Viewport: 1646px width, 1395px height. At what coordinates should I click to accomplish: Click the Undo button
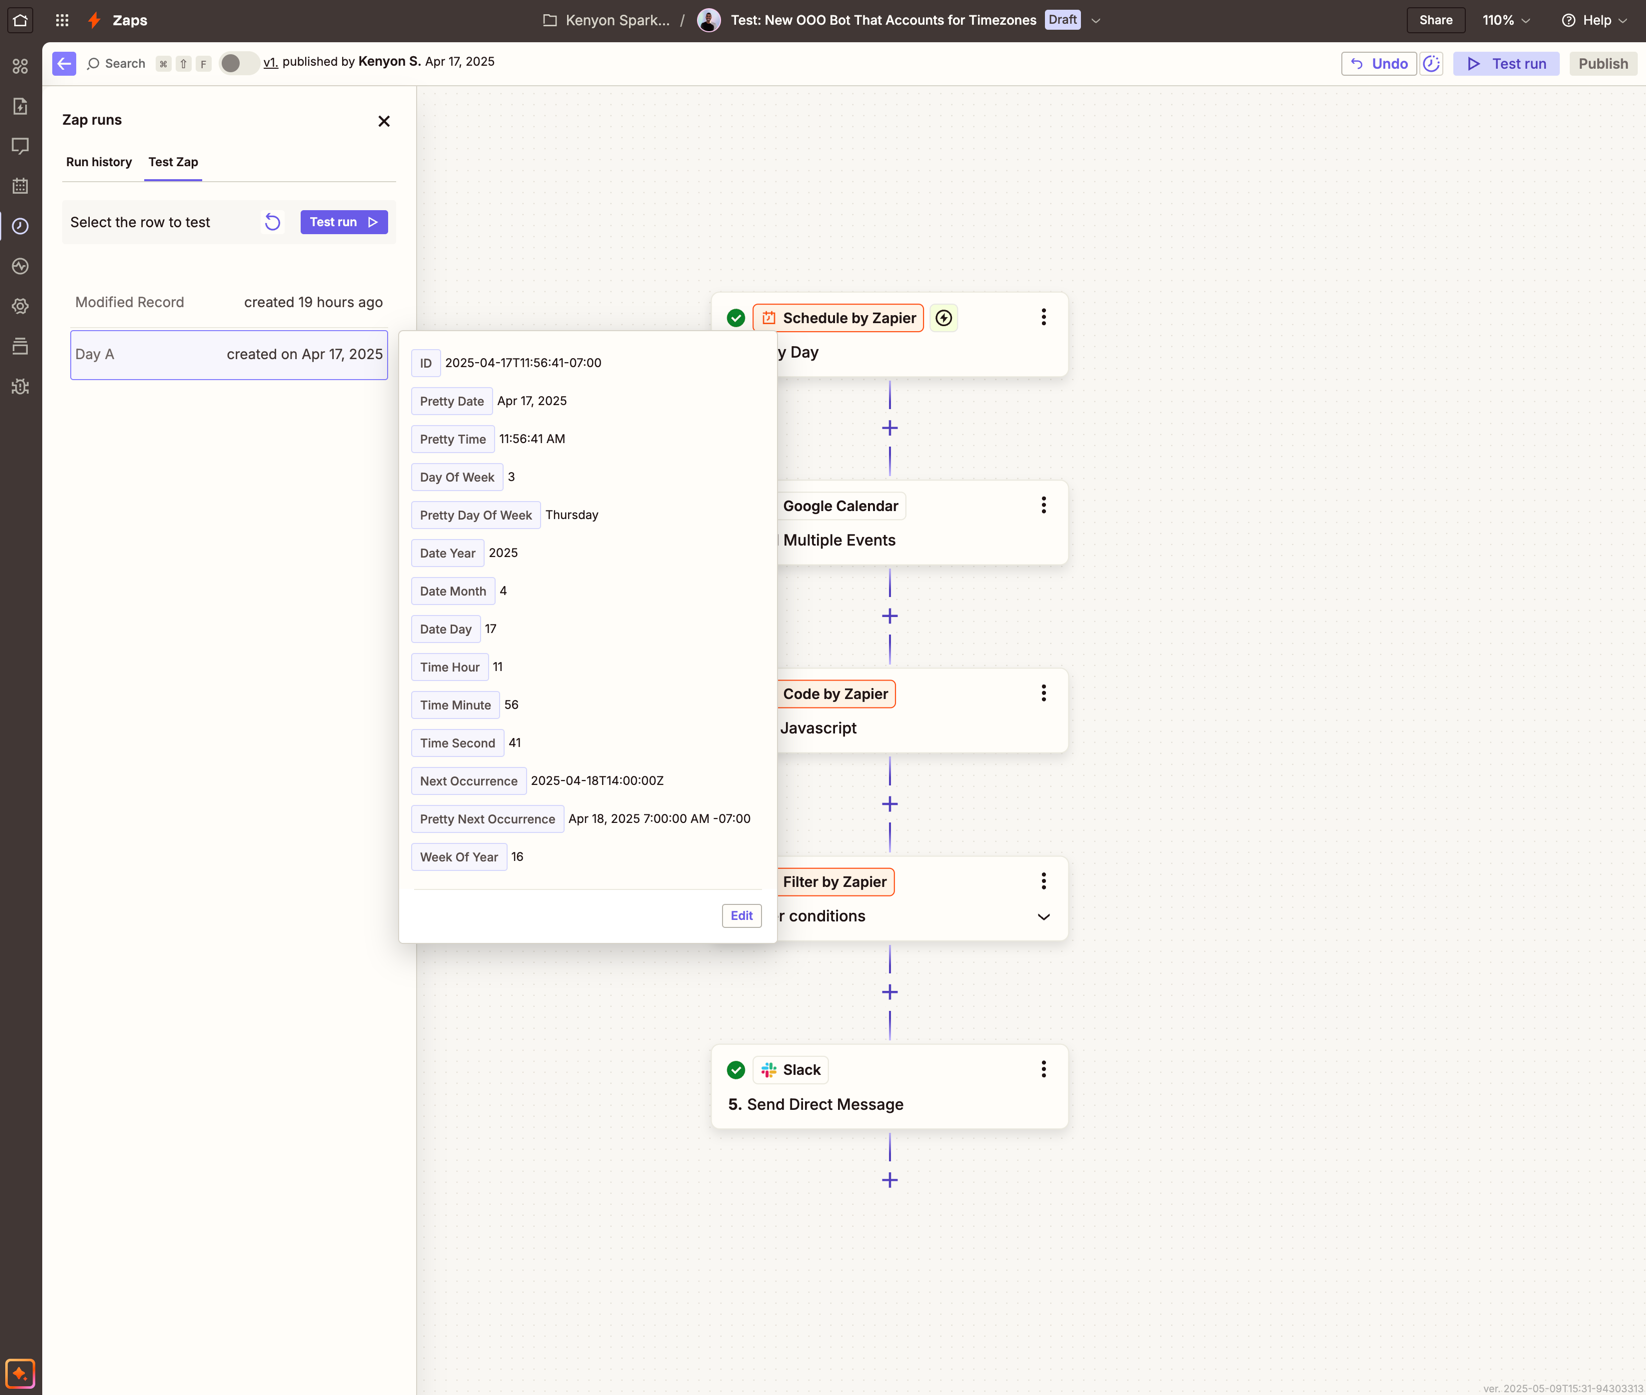pyautogui.click(x=1378, y=63)
